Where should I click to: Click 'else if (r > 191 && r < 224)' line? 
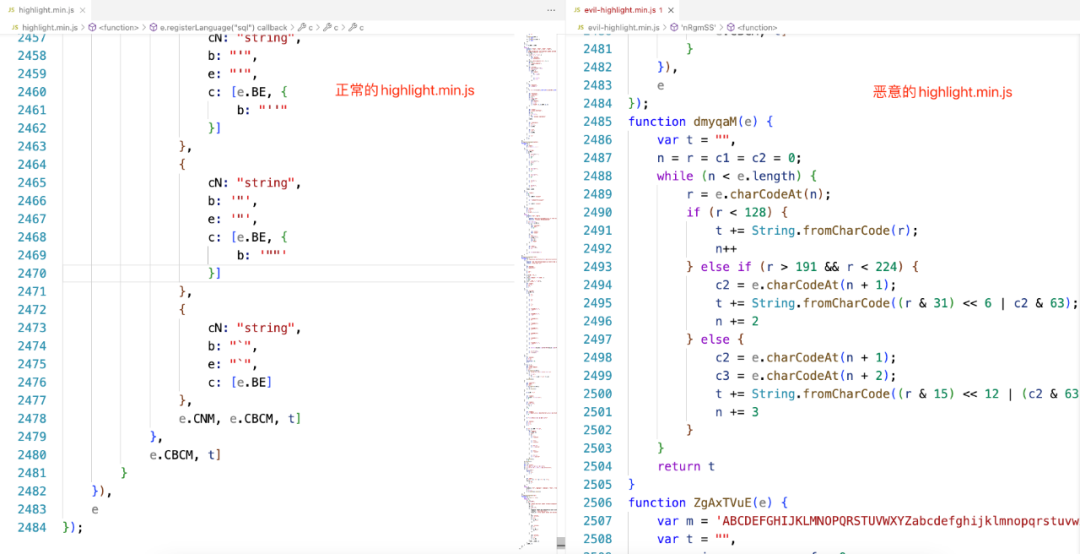[802, 267]
